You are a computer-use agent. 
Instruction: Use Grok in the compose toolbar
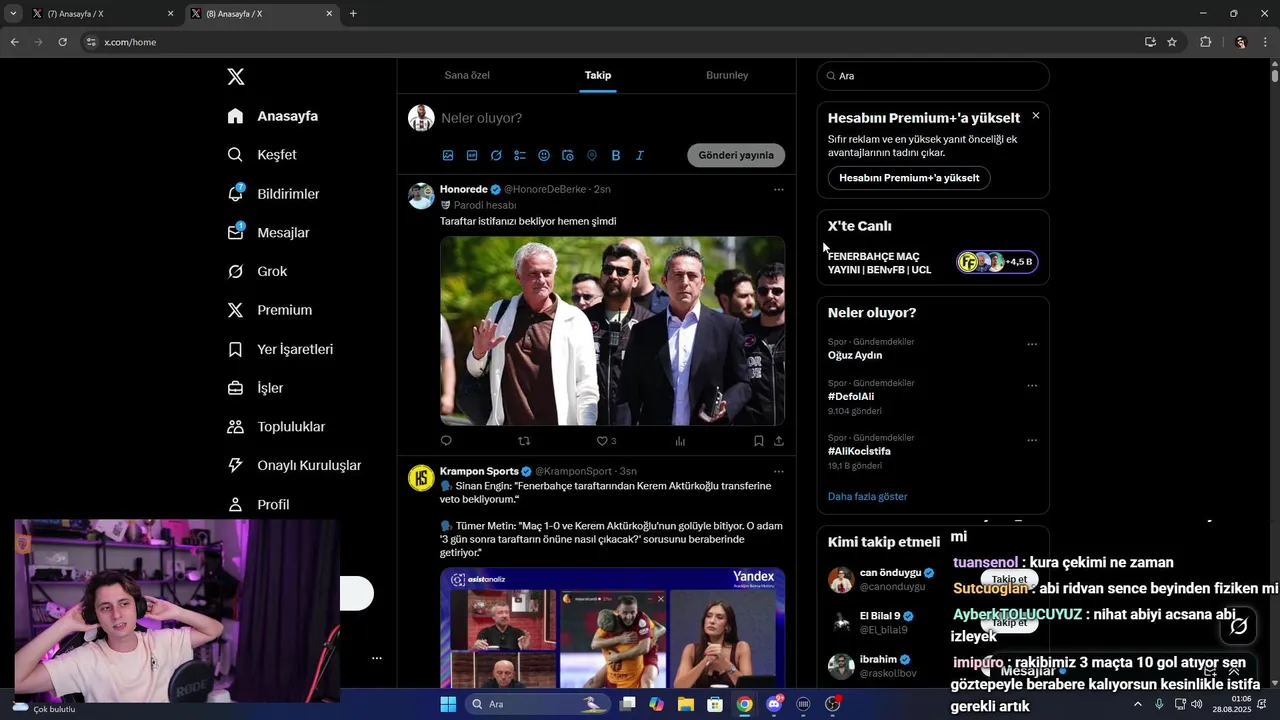[496, 155]
